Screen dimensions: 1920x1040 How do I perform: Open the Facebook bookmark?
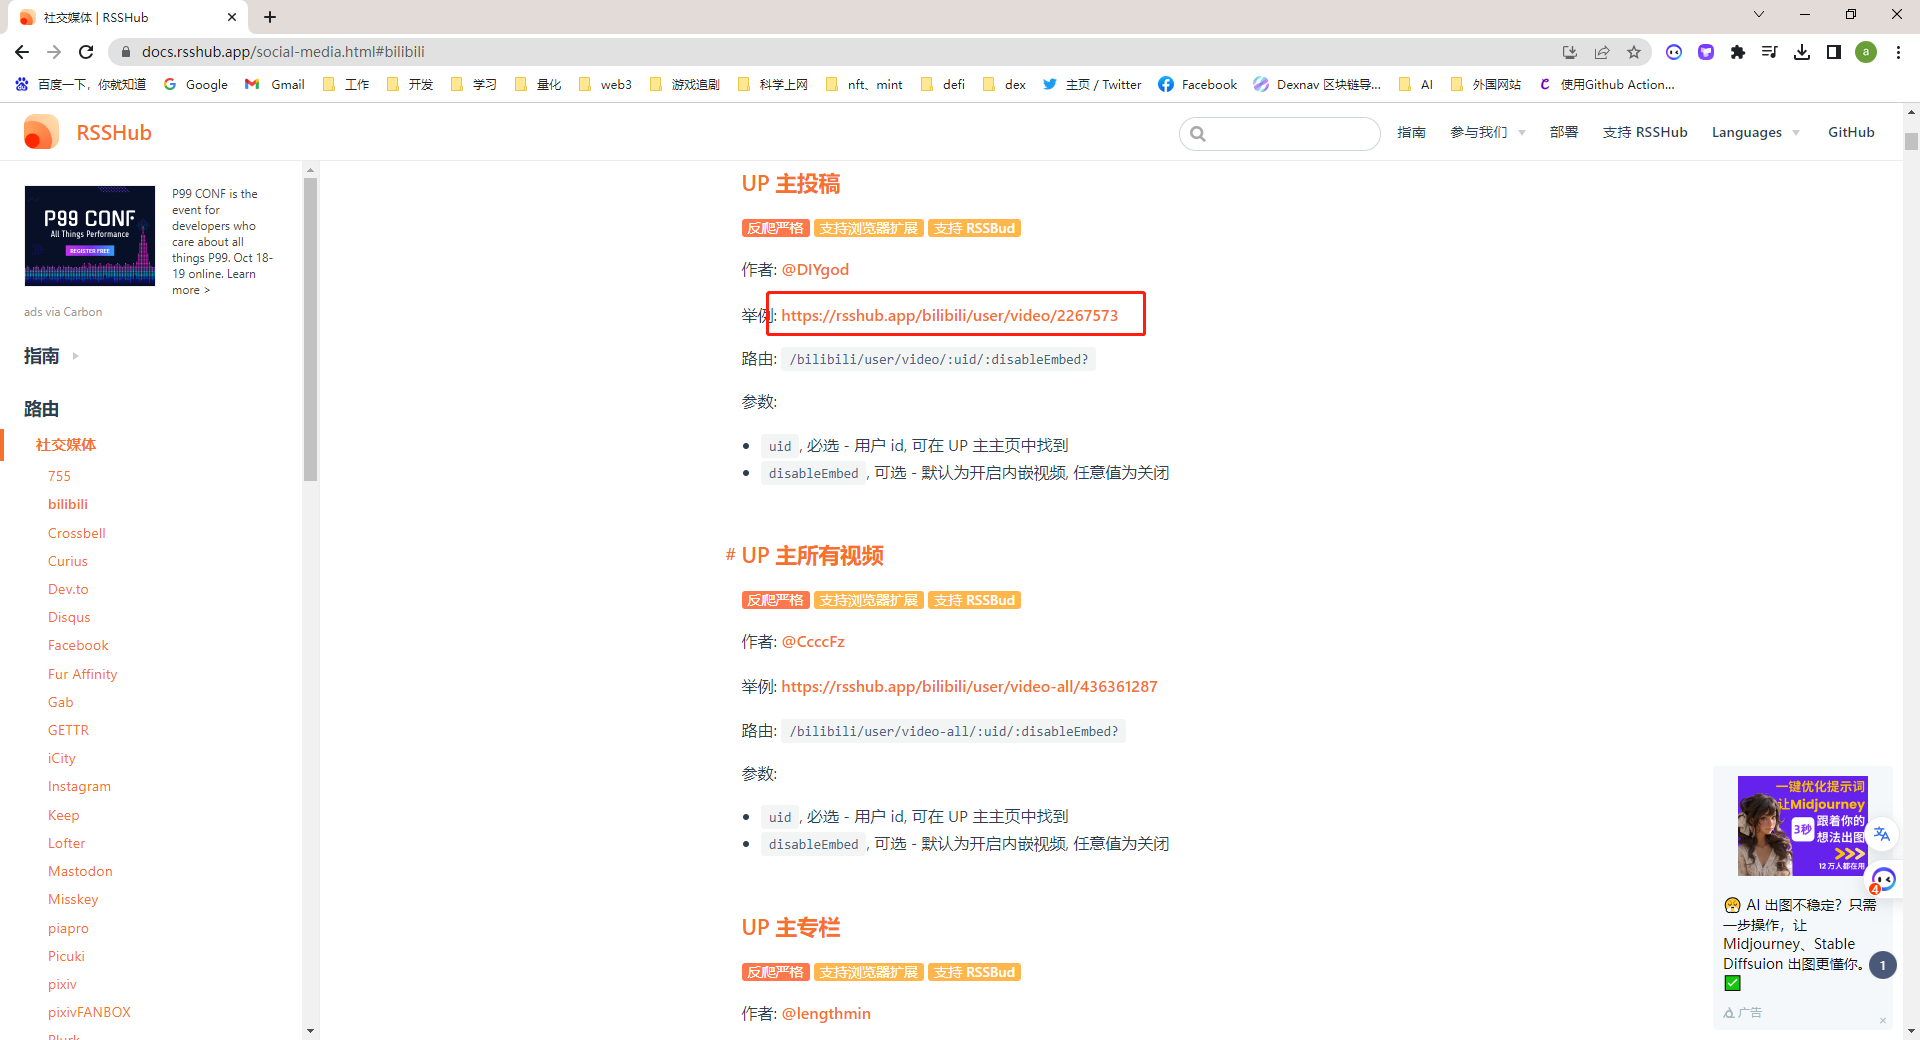pyautogui.click(x=1198, y=85)
